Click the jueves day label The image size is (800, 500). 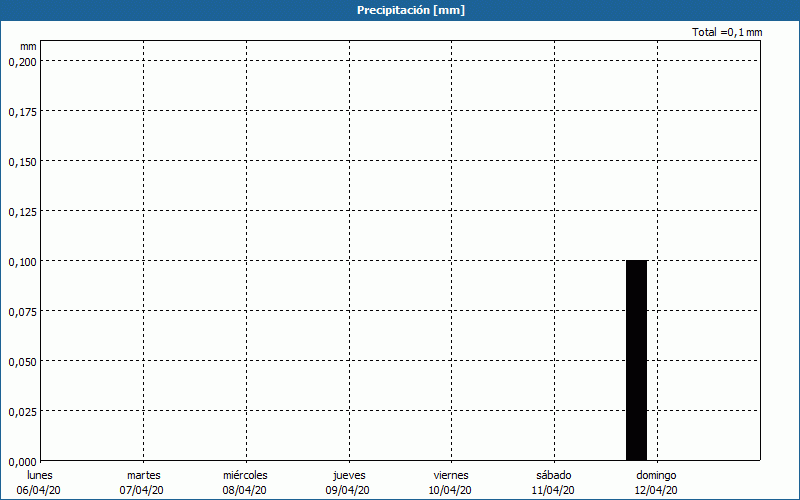pyautogui.click(x=349, y=476)
